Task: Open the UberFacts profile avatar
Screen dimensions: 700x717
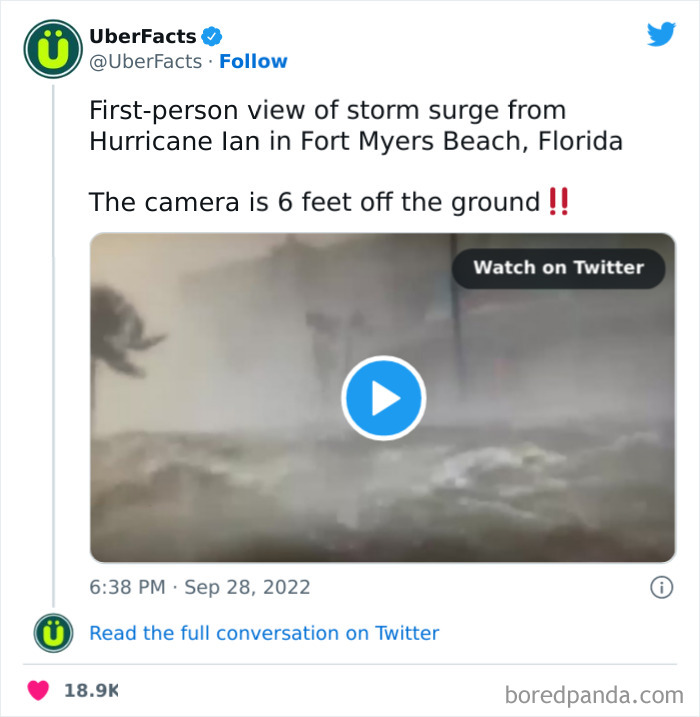Action: pyautogui.click(x=53, y=49)
